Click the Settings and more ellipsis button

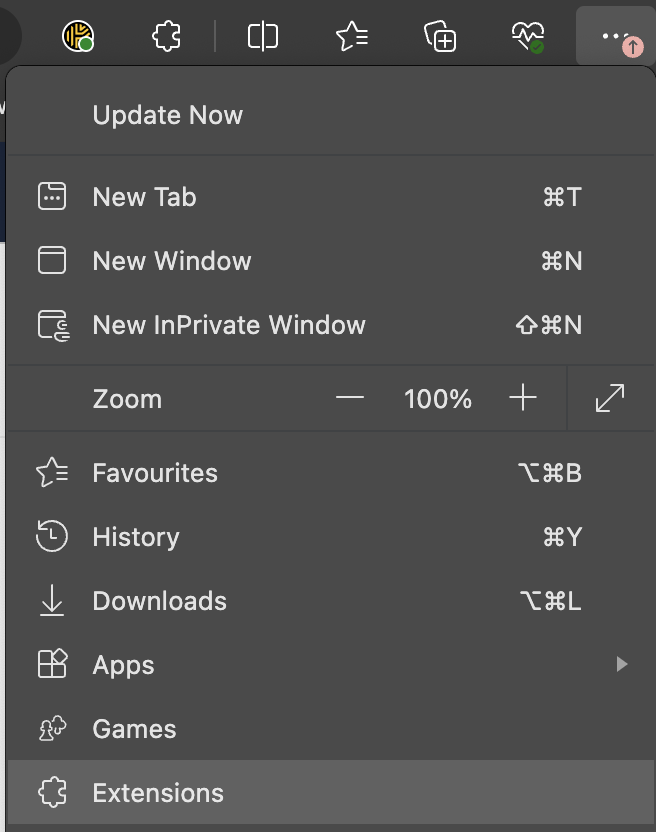614,37
